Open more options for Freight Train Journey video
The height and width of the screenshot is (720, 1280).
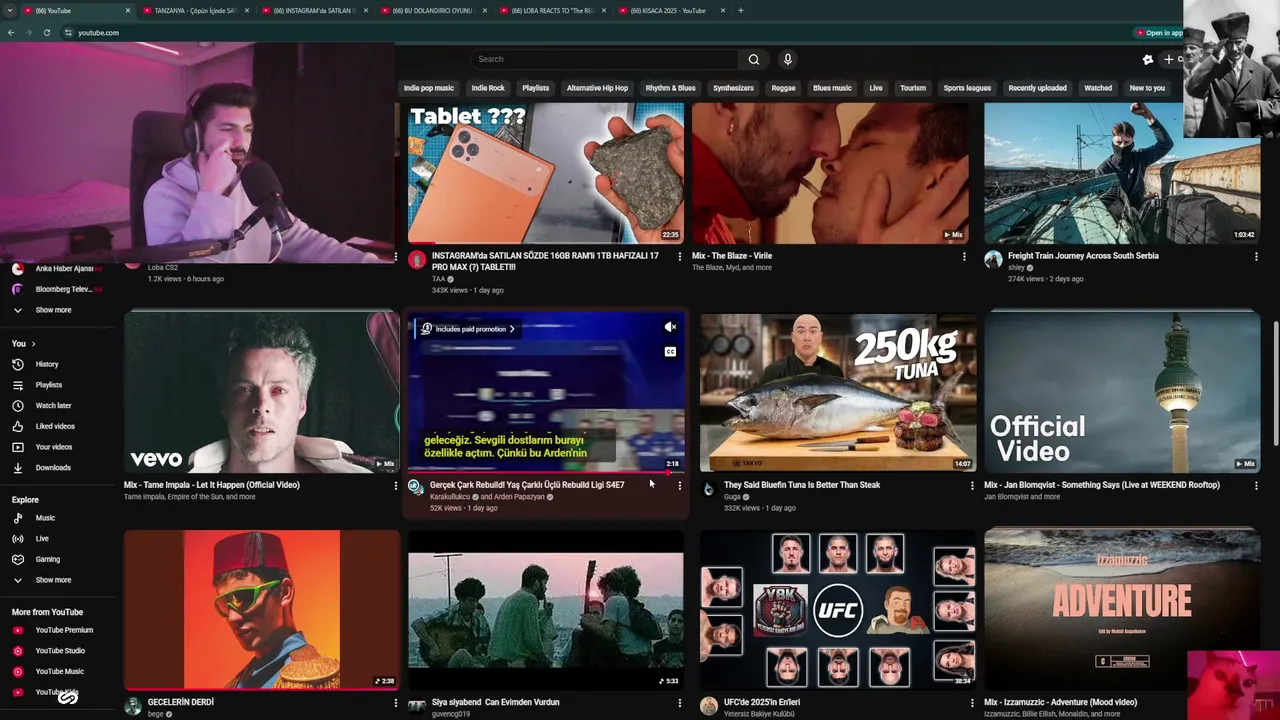pyautogui.click(x=1256, y=257)
